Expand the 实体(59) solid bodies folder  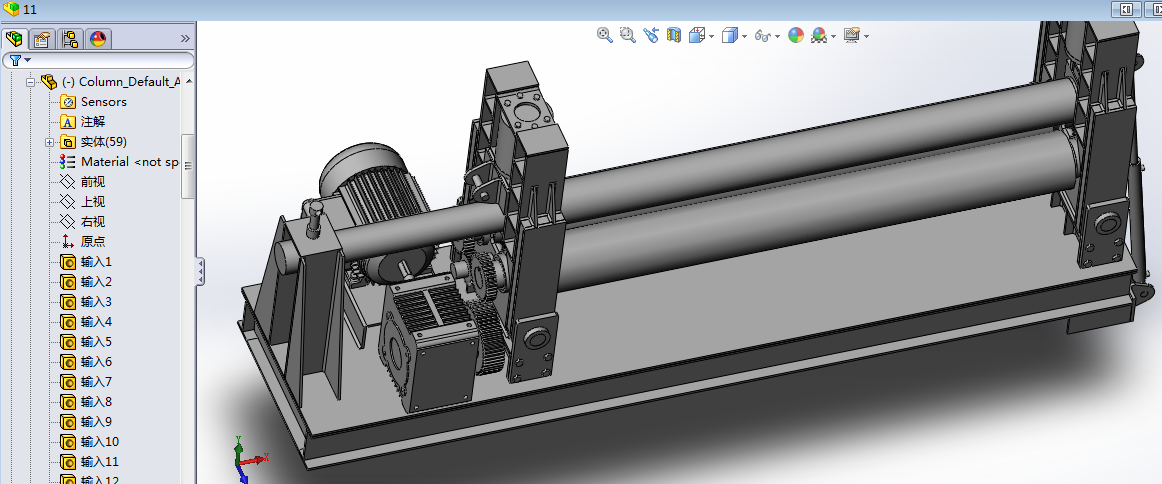49,142
